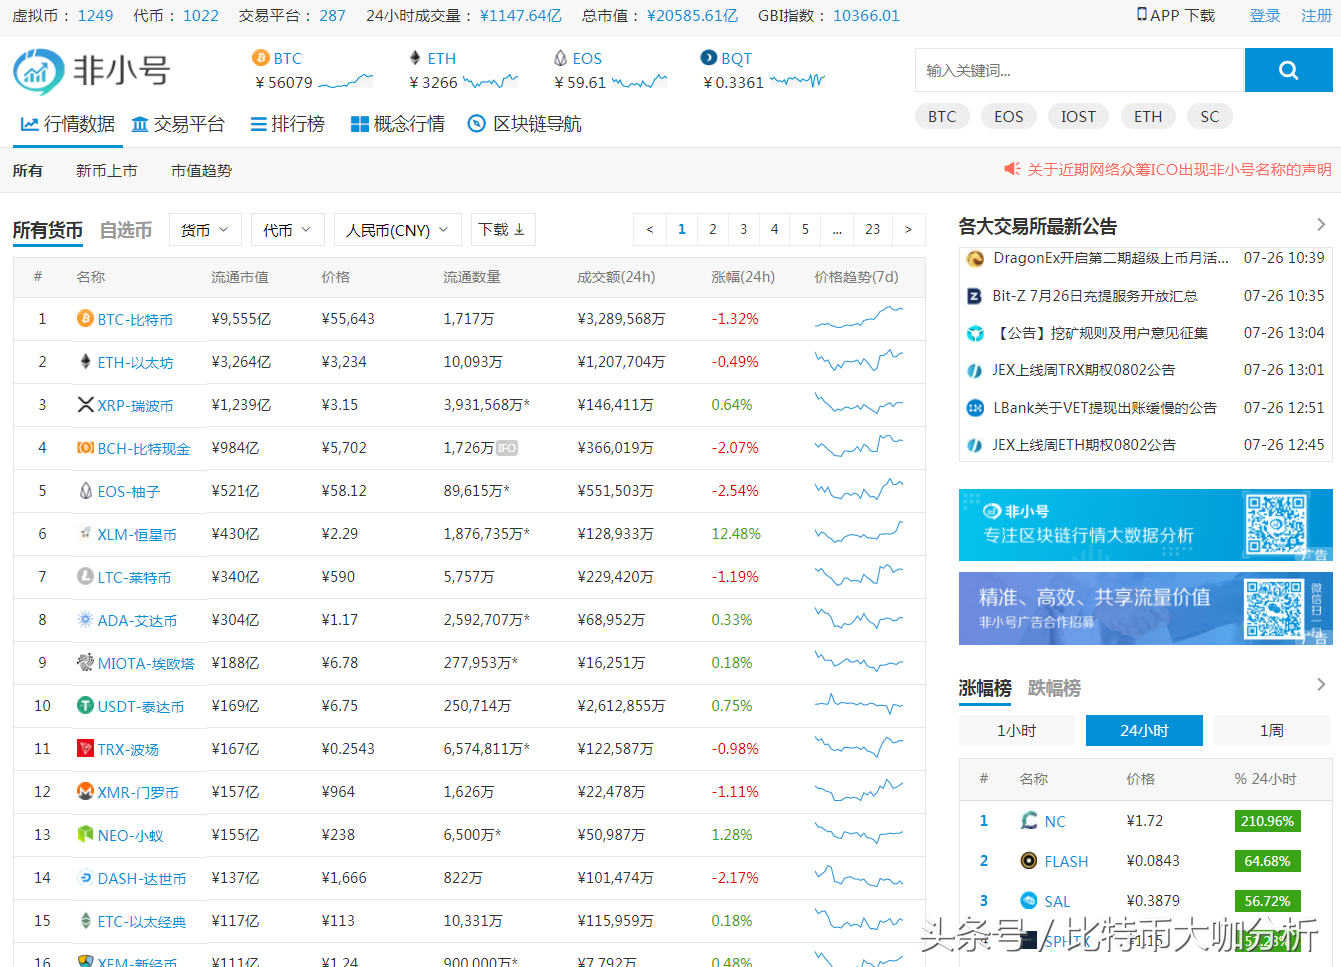
Task: Go to page 23 in pagination
Action: [872, 229]
